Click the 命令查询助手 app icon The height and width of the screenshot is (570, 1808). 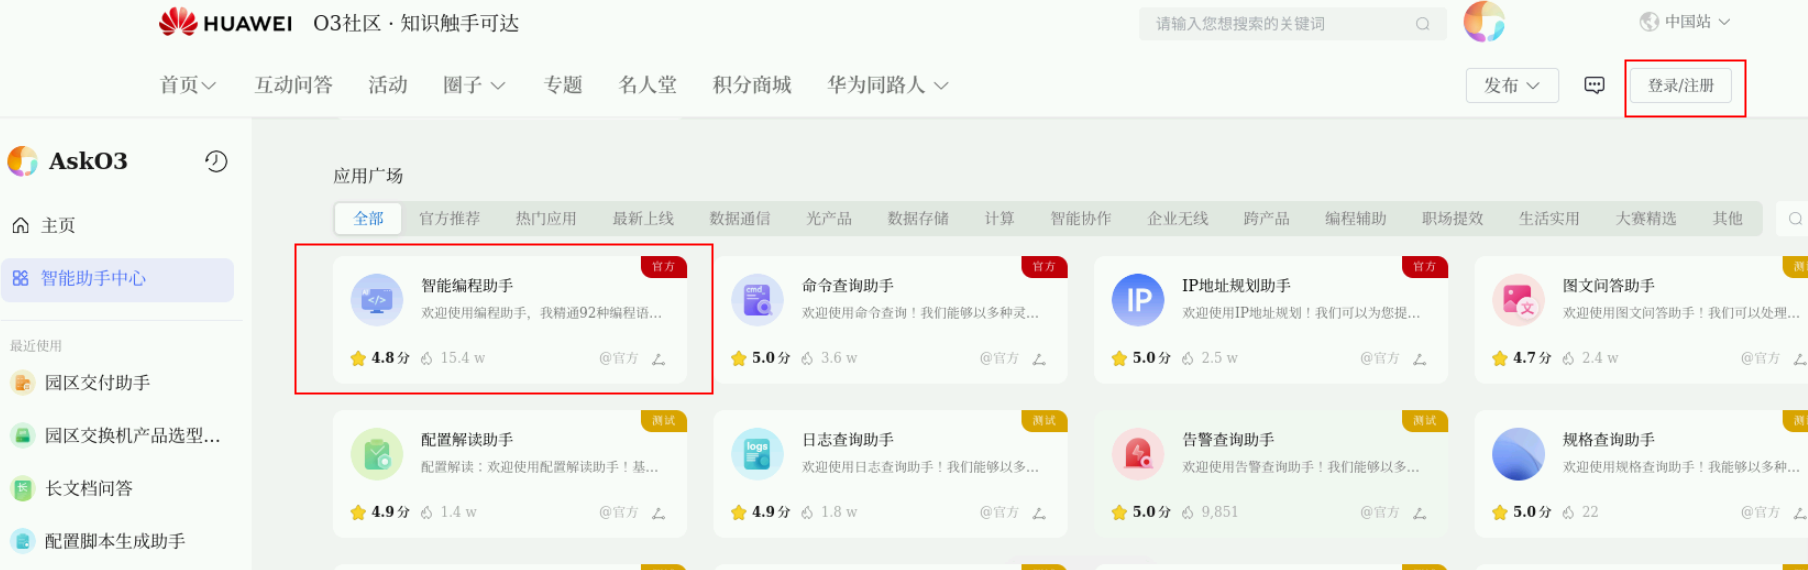click(x=757, y=299)
